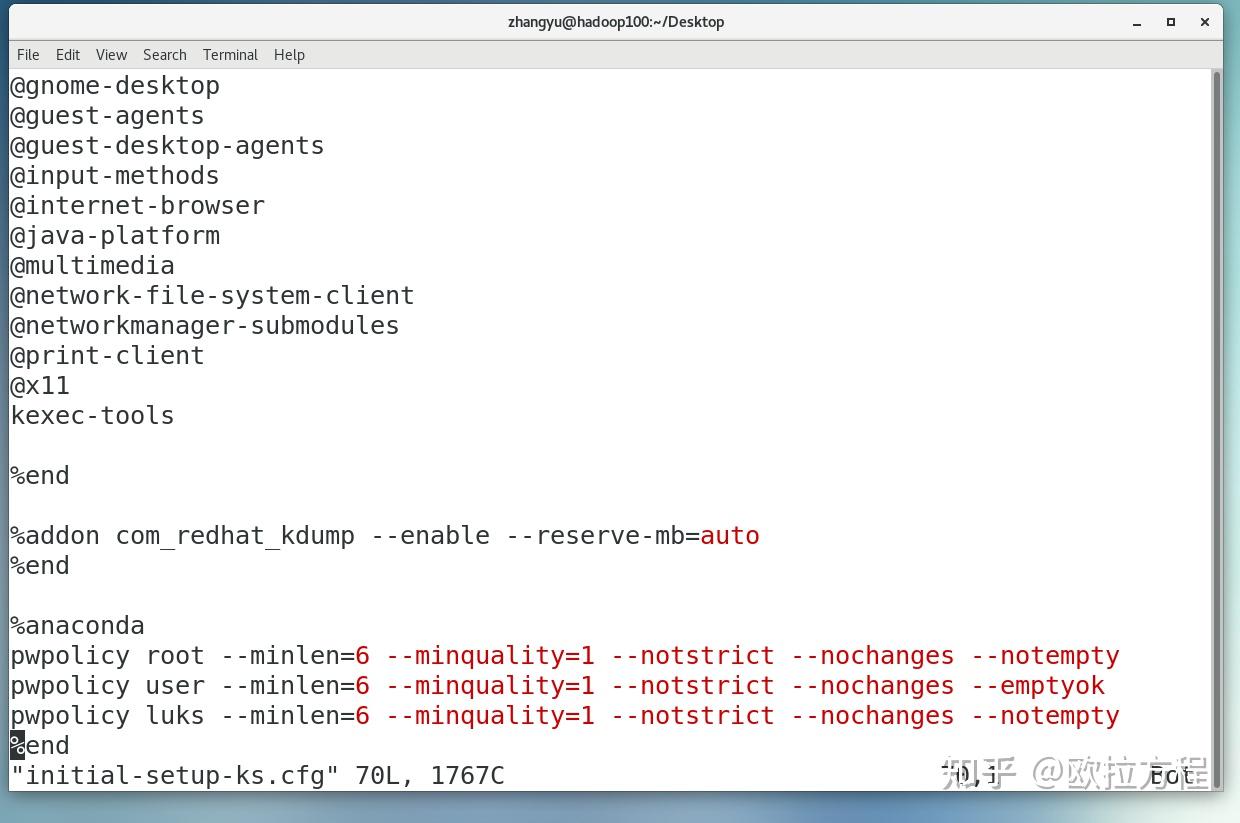Click the @gnome-desktop line

pyautogui.click(x=115, y=86)
